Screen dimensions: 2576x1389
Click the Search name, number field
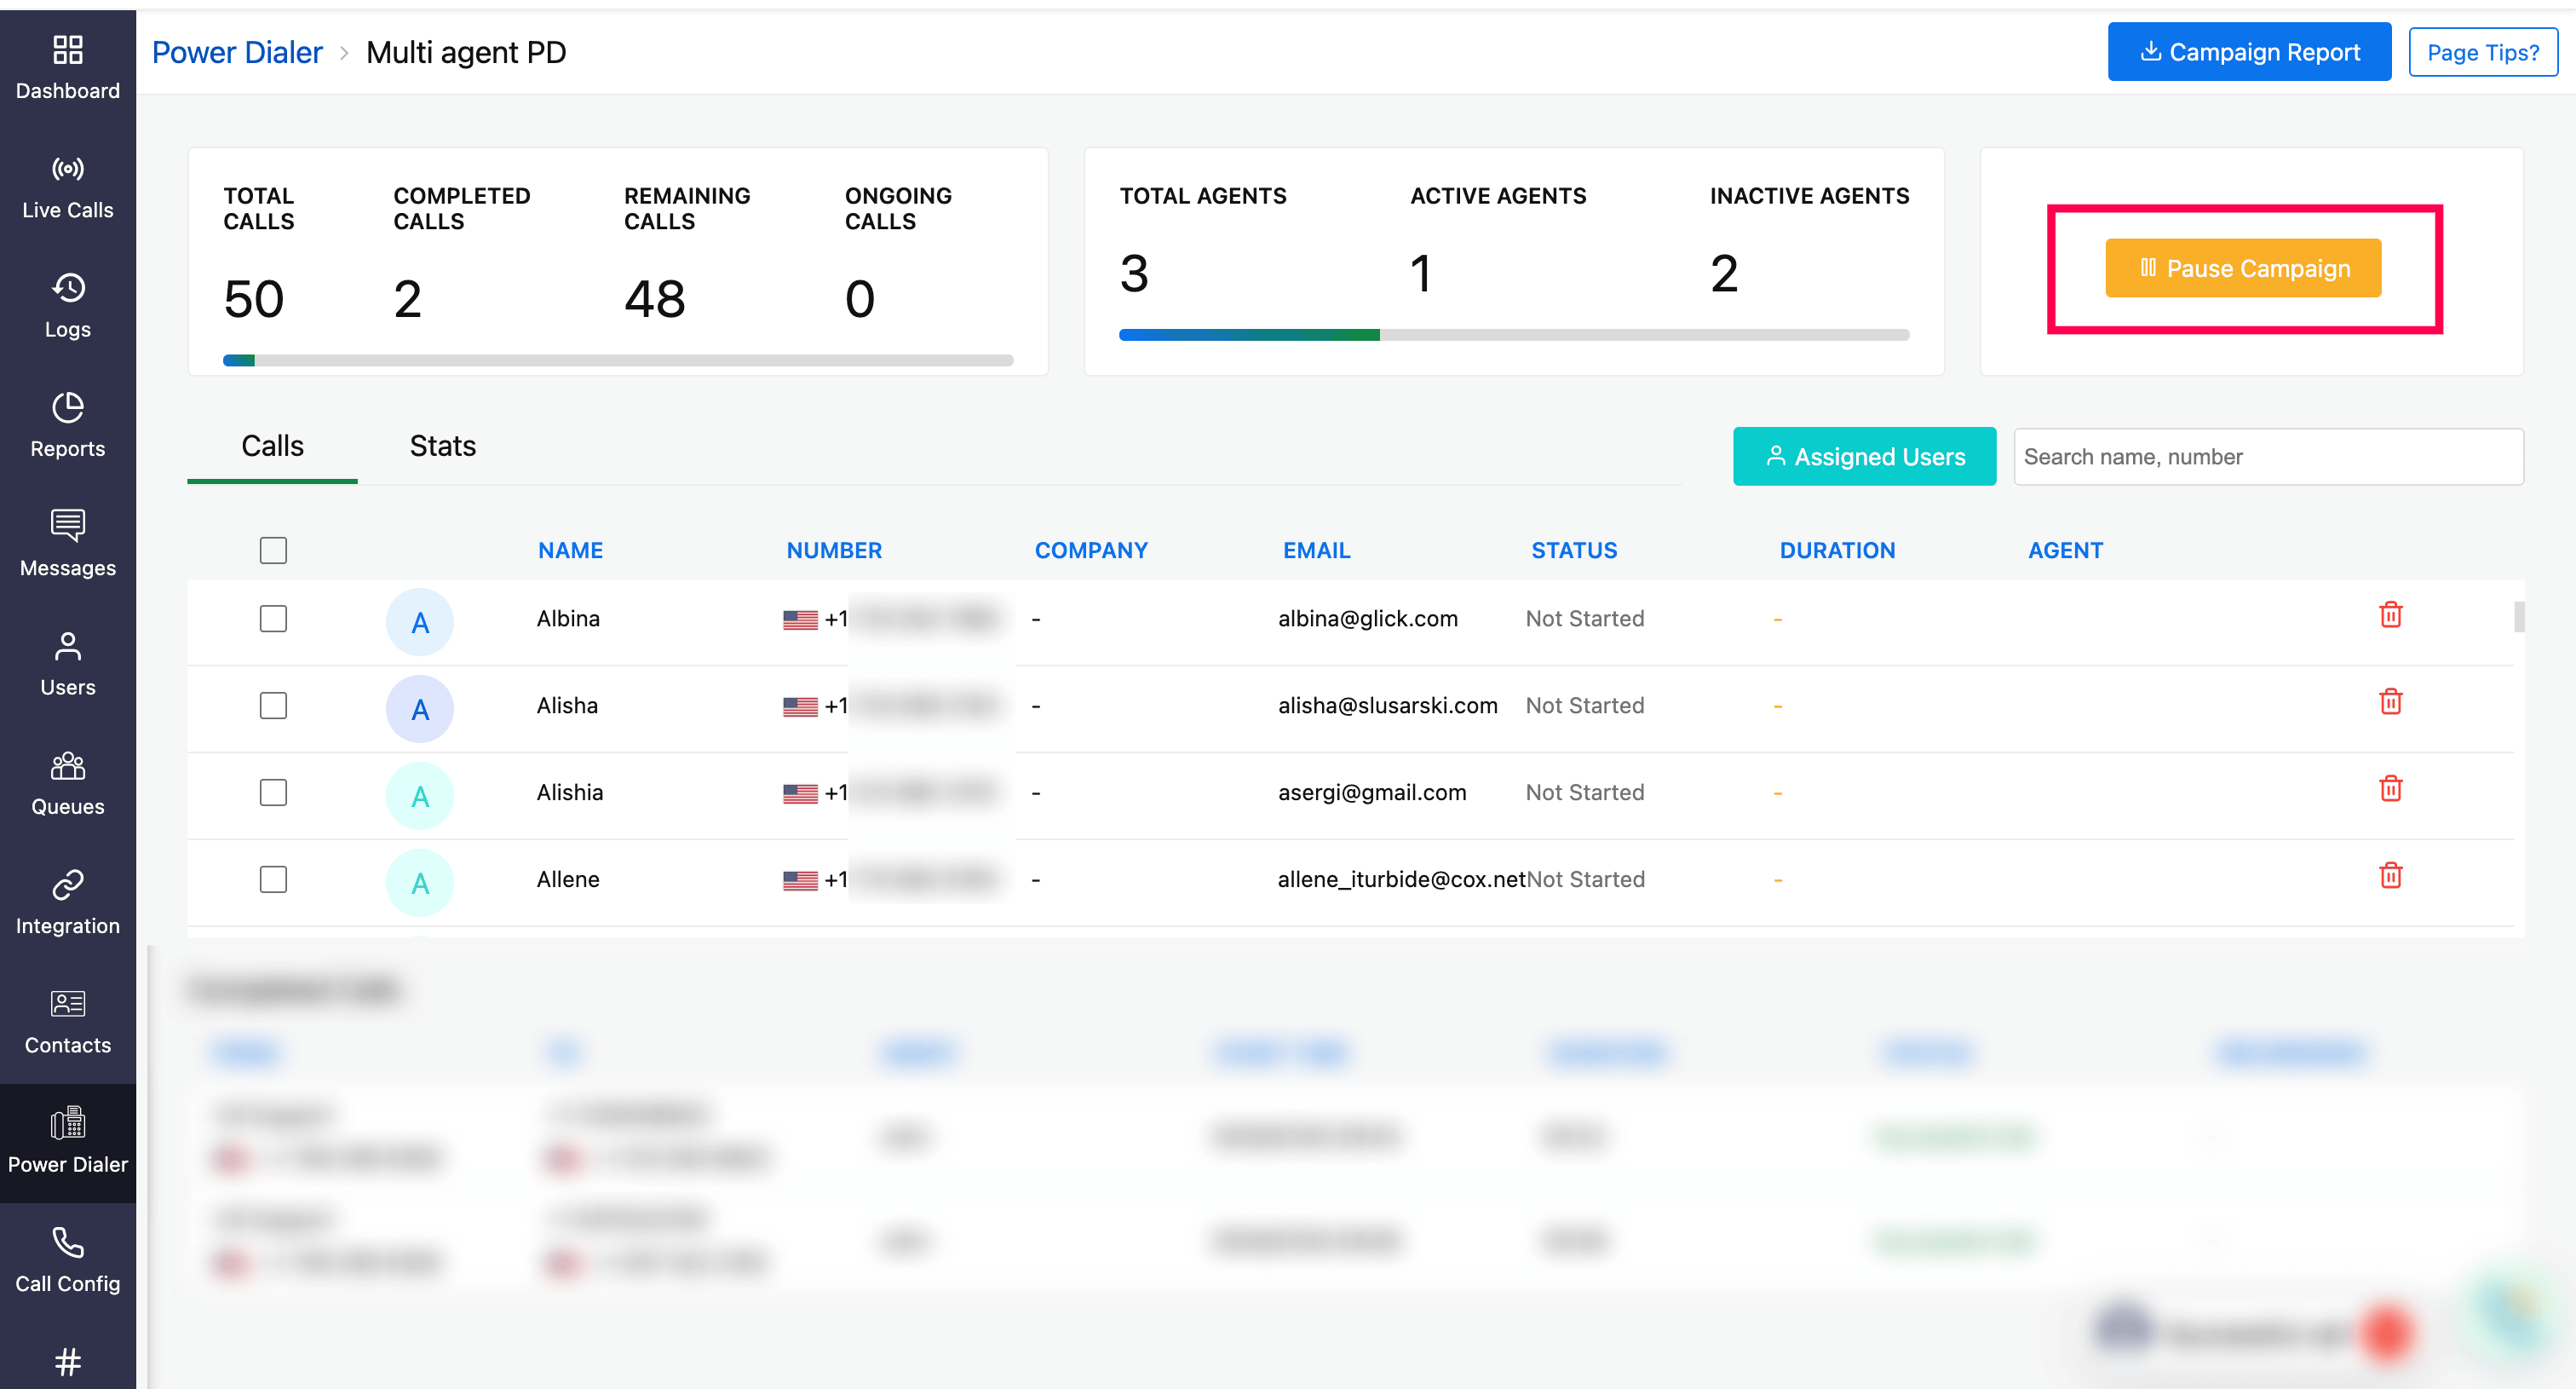click(x=2267, y=457)
